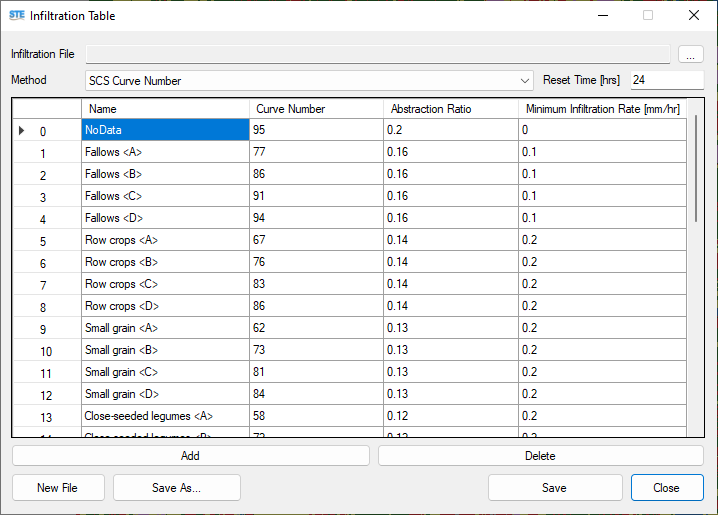Click curve number 81 cell for Small grain <C>
The width and height of the screenshot is (718, 515).
tap(316, 371)
